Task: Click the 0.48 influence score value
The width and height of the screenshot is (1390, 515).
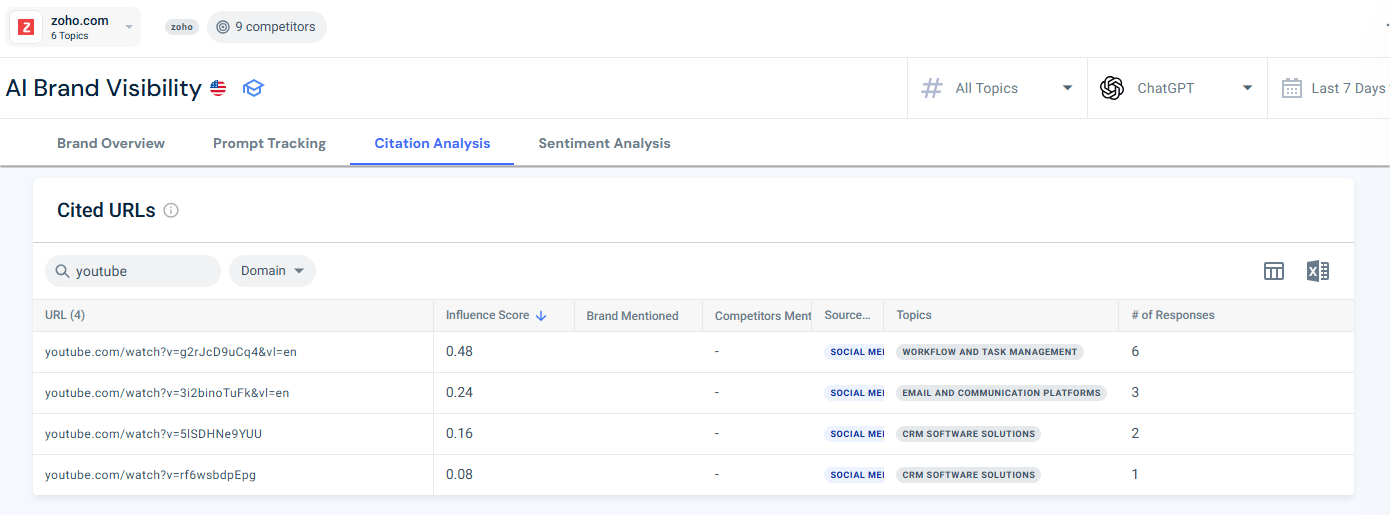Action: pyautogui.click(x=459, y=352)
